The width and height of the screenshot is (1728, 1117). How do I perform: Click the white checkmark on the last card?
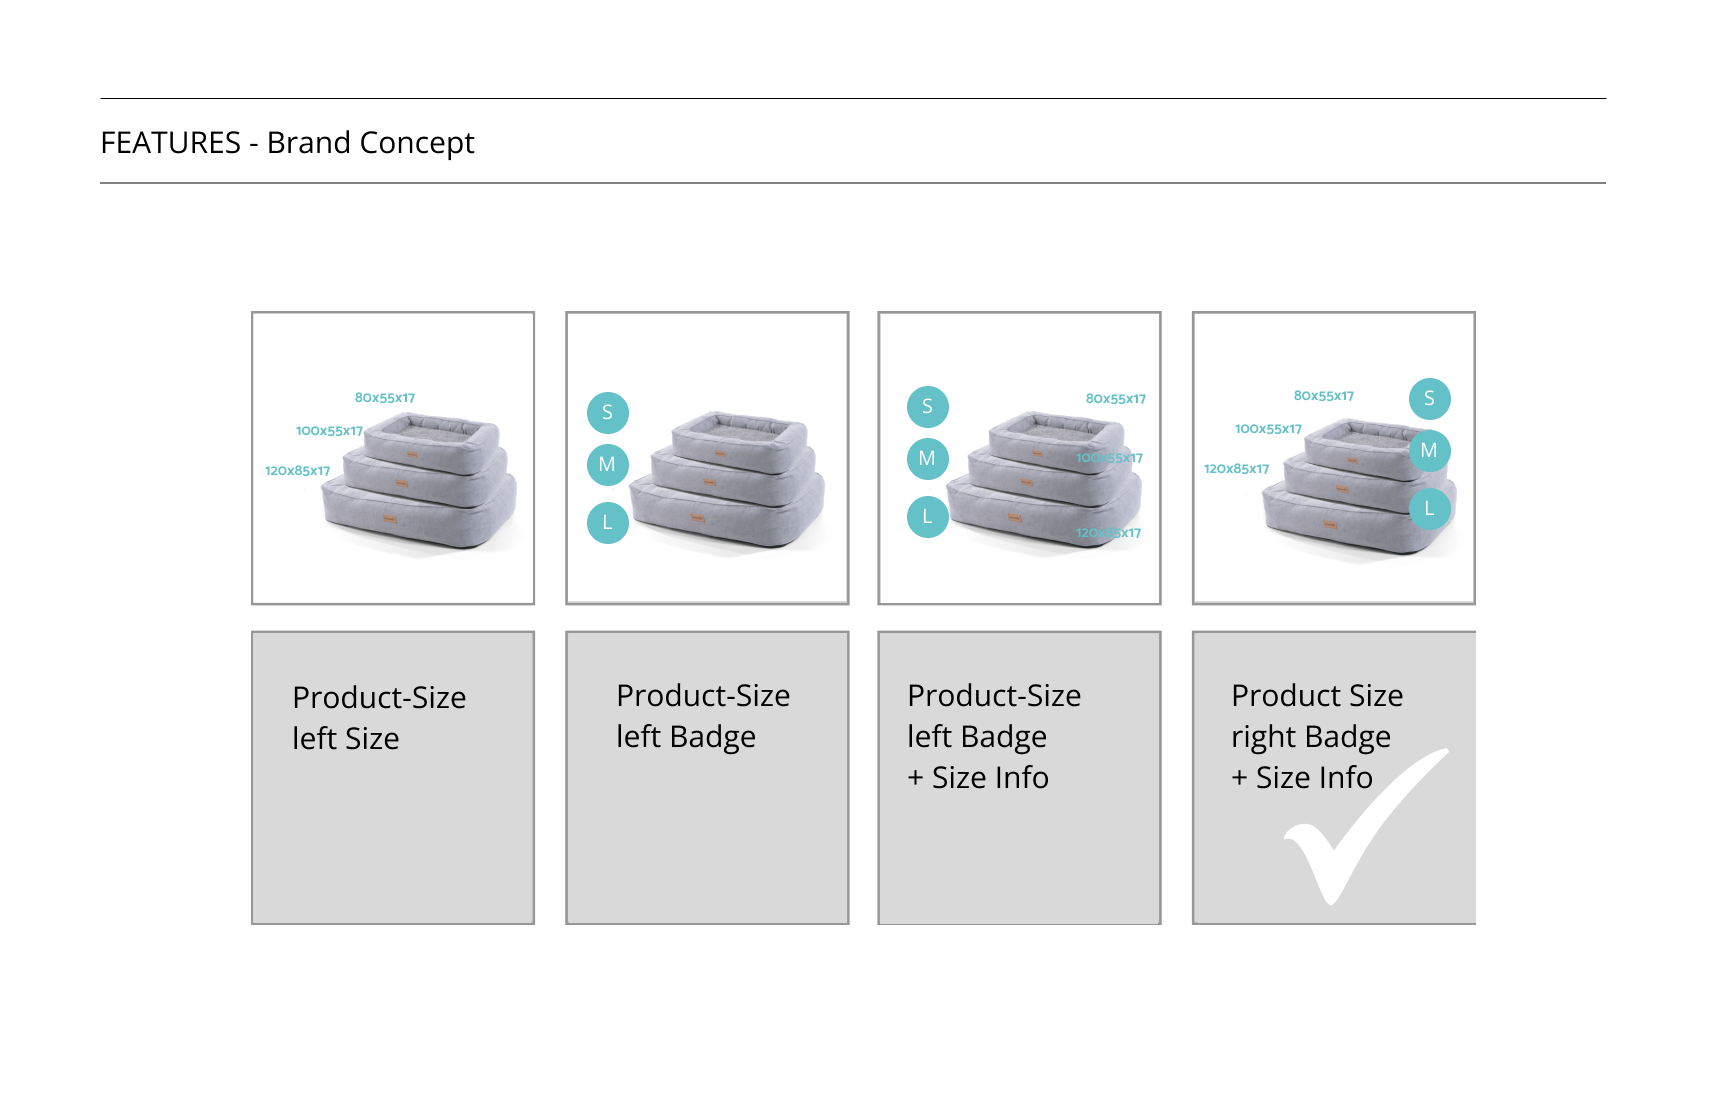[1349, 832]
